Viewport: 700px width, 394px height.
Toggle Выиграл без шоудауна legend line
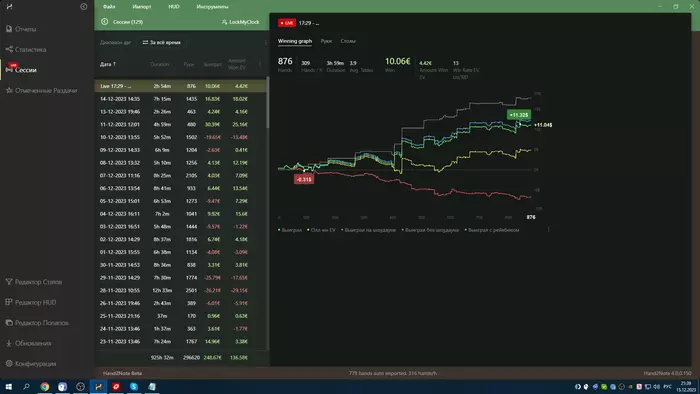click(430, 230)
